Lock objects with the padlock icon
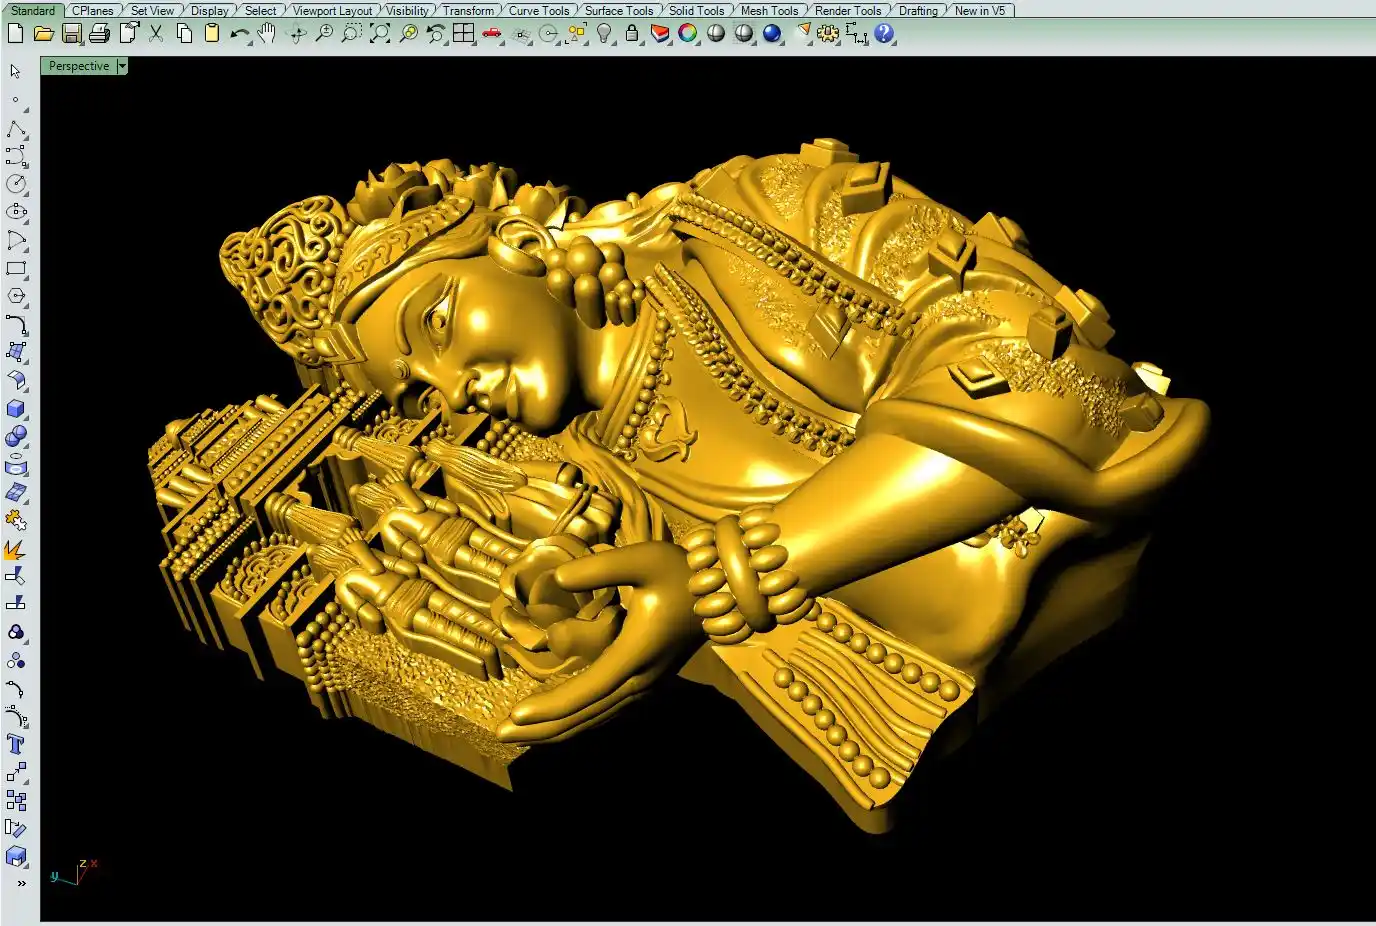This screenshot has height=926, width=1376. click(632, 33)
